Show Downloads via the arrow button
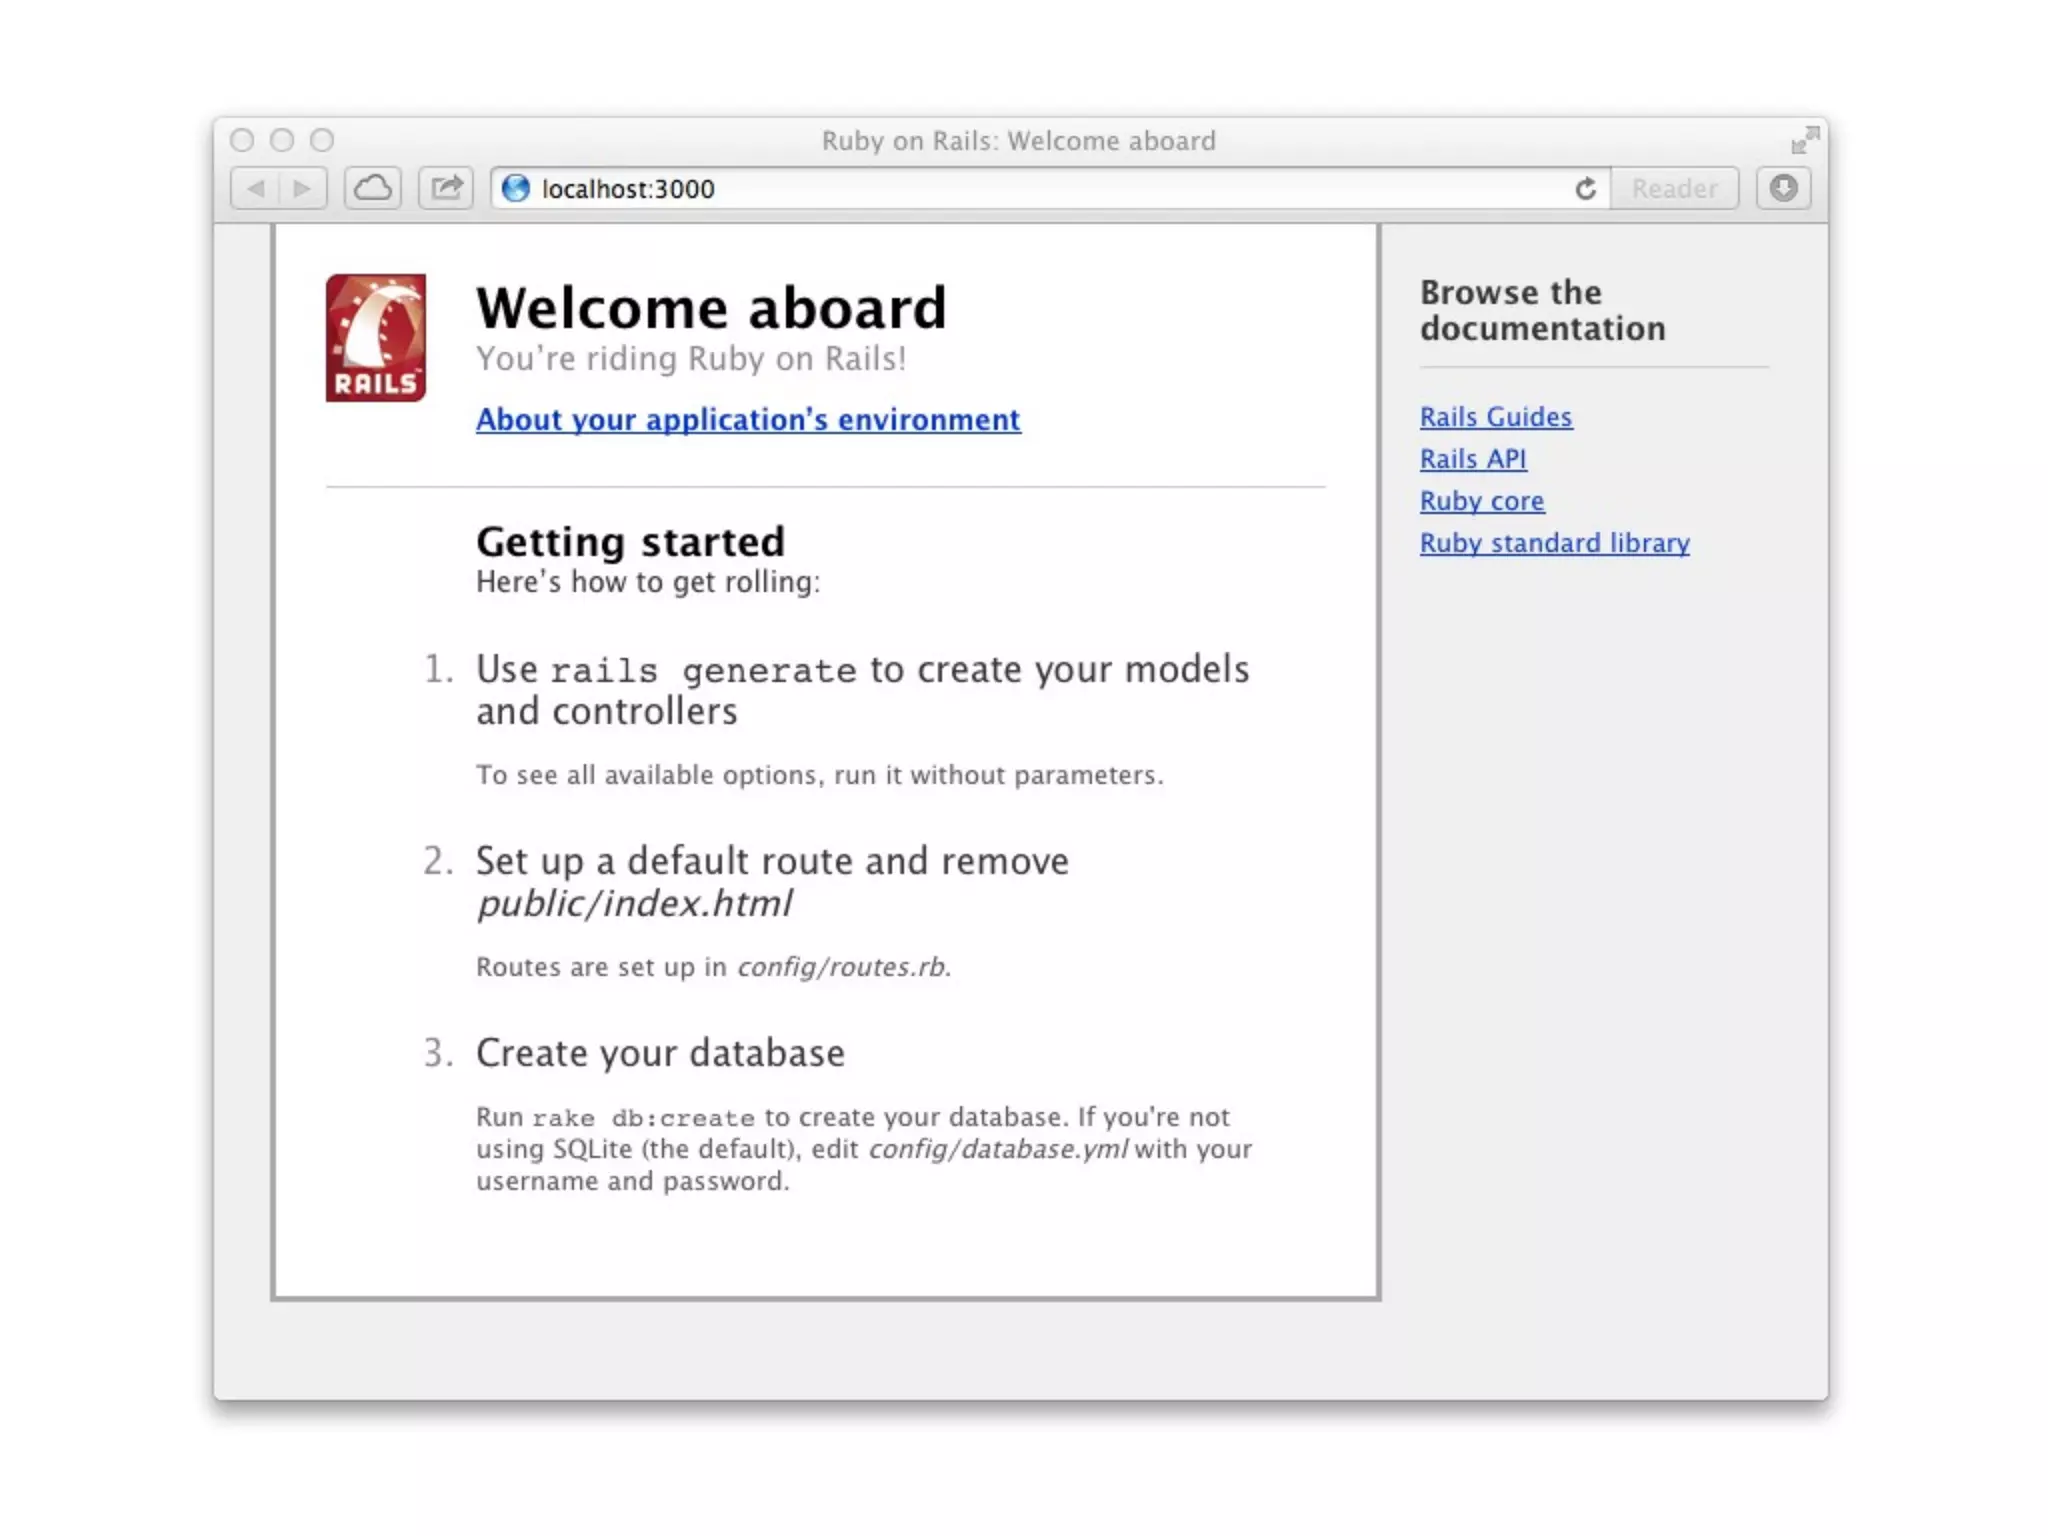 1783,188
